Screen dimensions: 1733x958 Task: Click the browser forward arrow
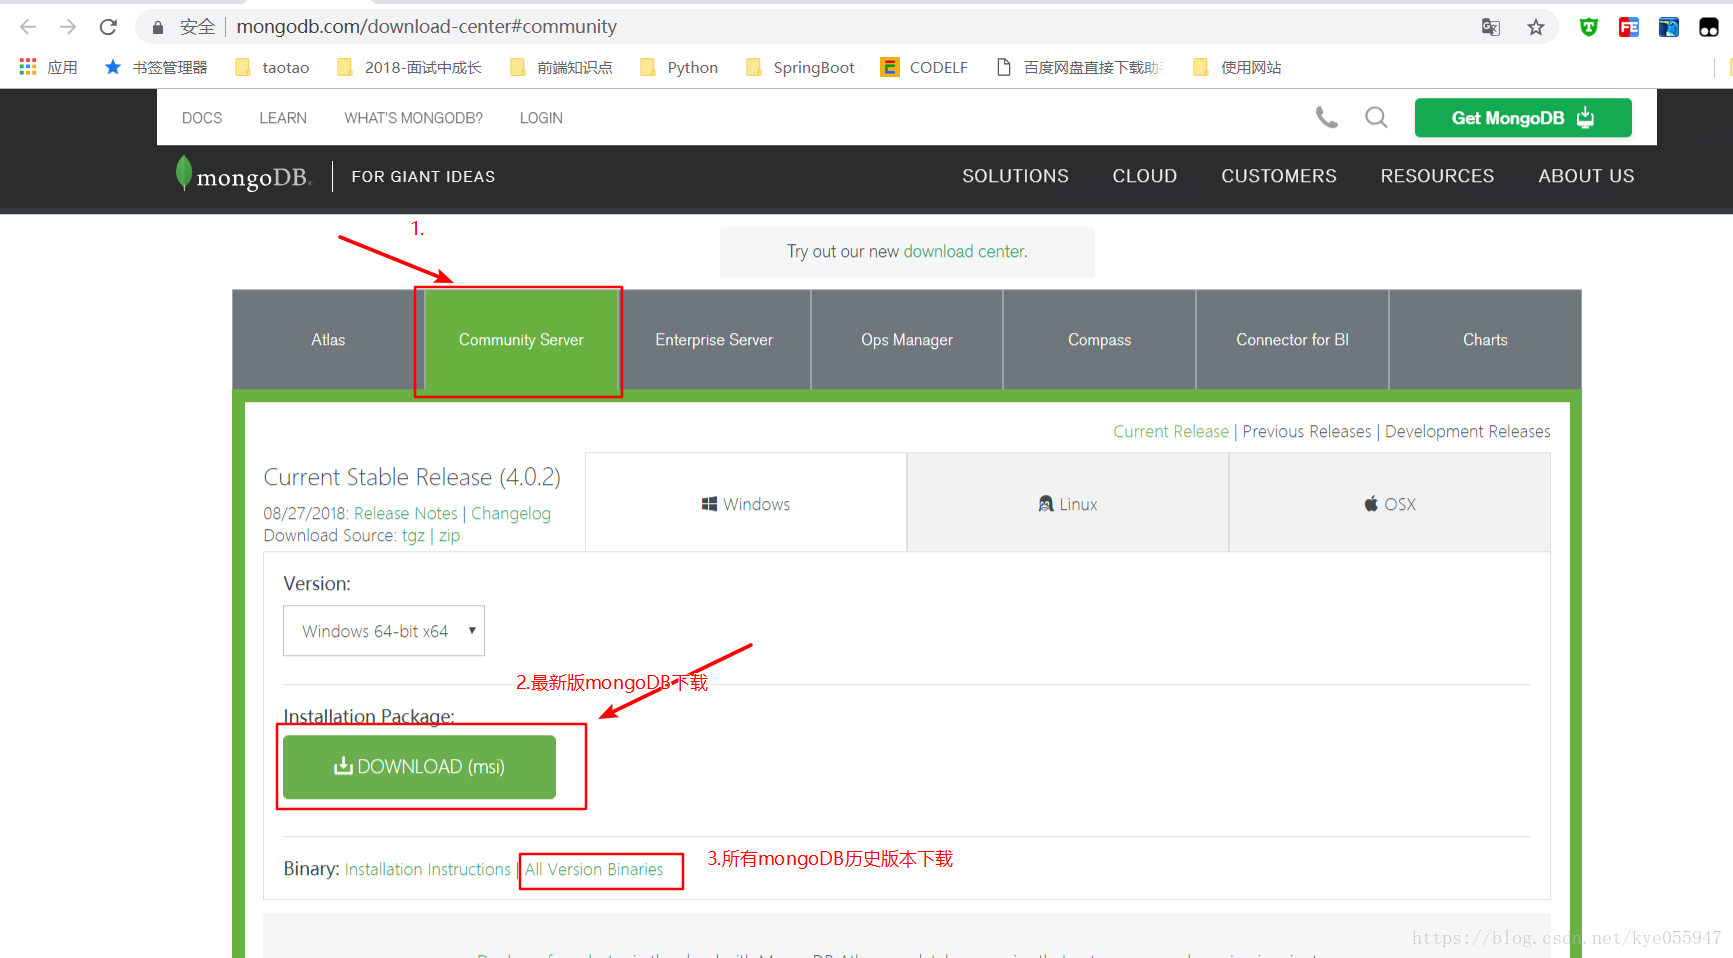(x=68, y=27)
